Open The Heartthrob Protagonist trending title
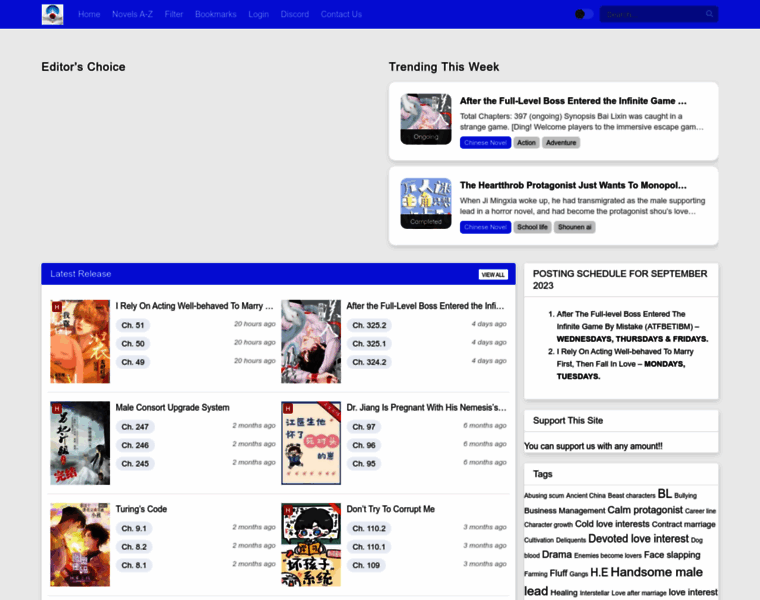This screenshot has height=600, width=760. 573,185
